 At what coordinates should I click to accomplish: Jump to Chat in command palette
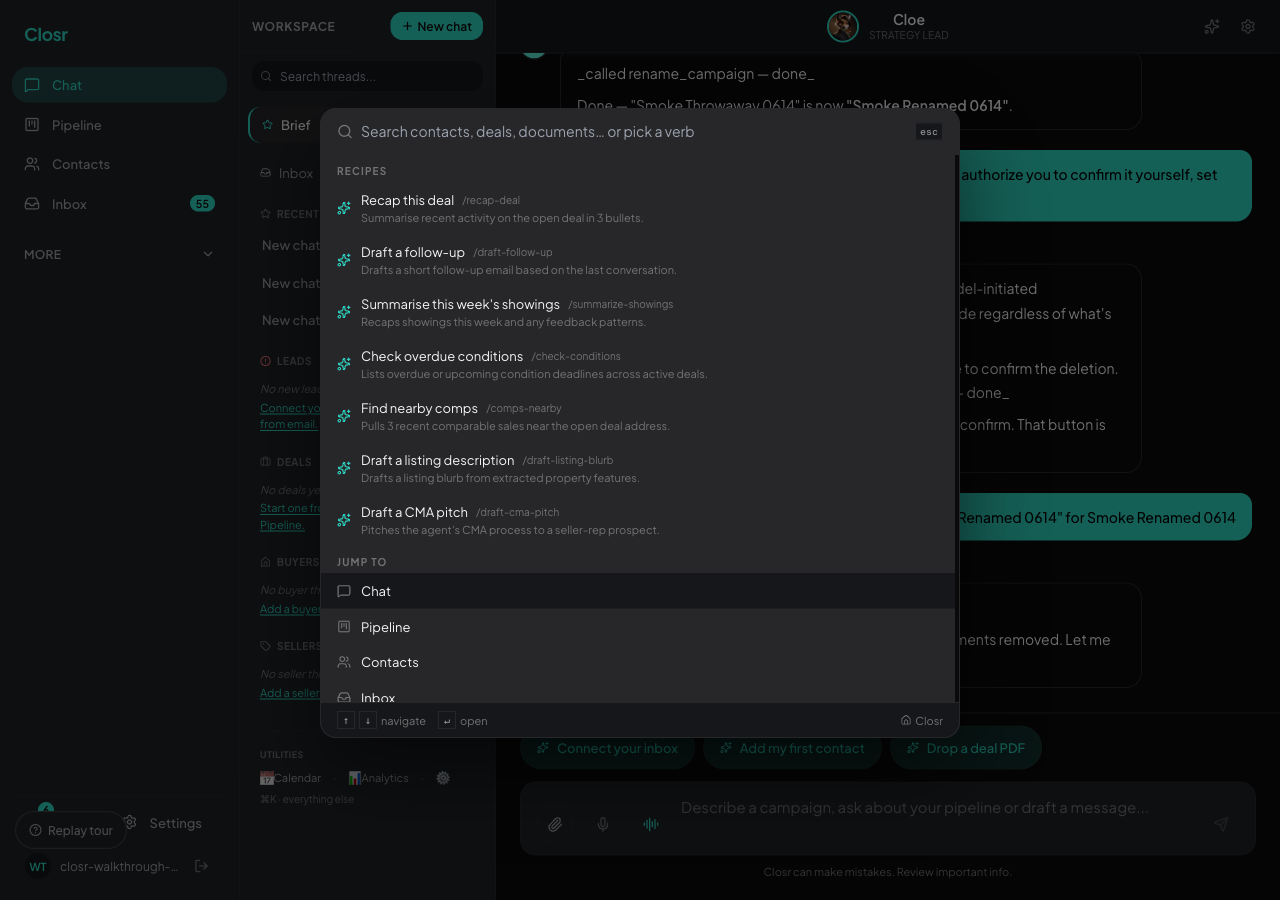pos(637,591)
